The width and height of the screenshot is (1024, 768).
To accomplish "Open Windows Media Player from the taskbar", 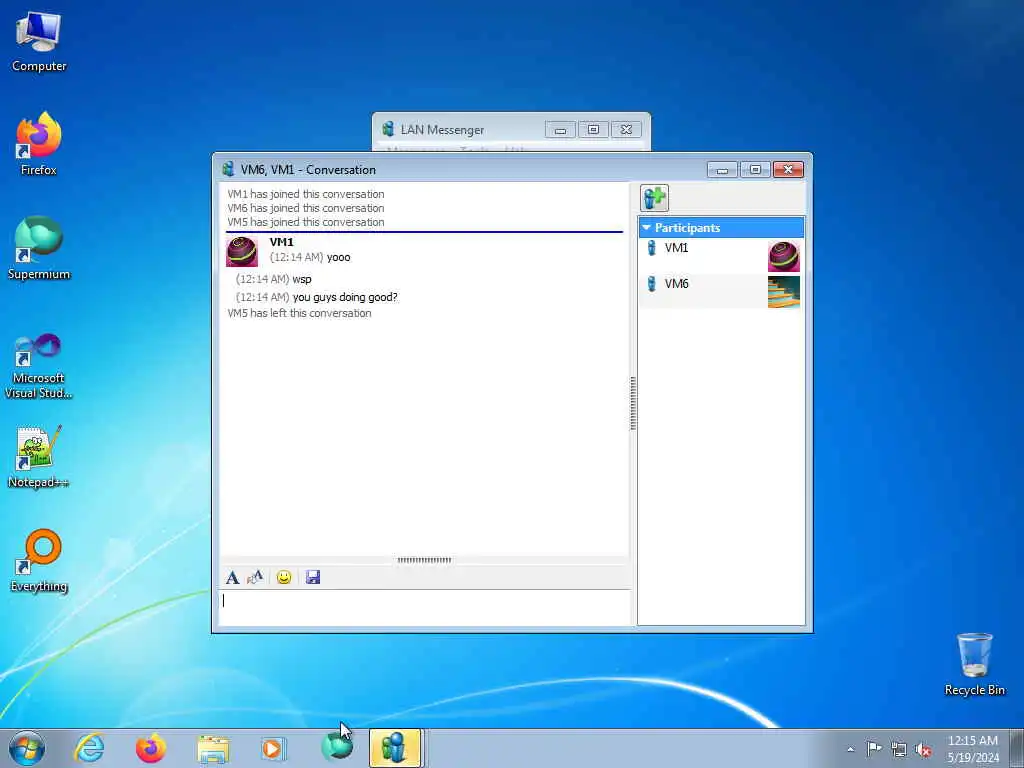I will [x=274, y=748].
